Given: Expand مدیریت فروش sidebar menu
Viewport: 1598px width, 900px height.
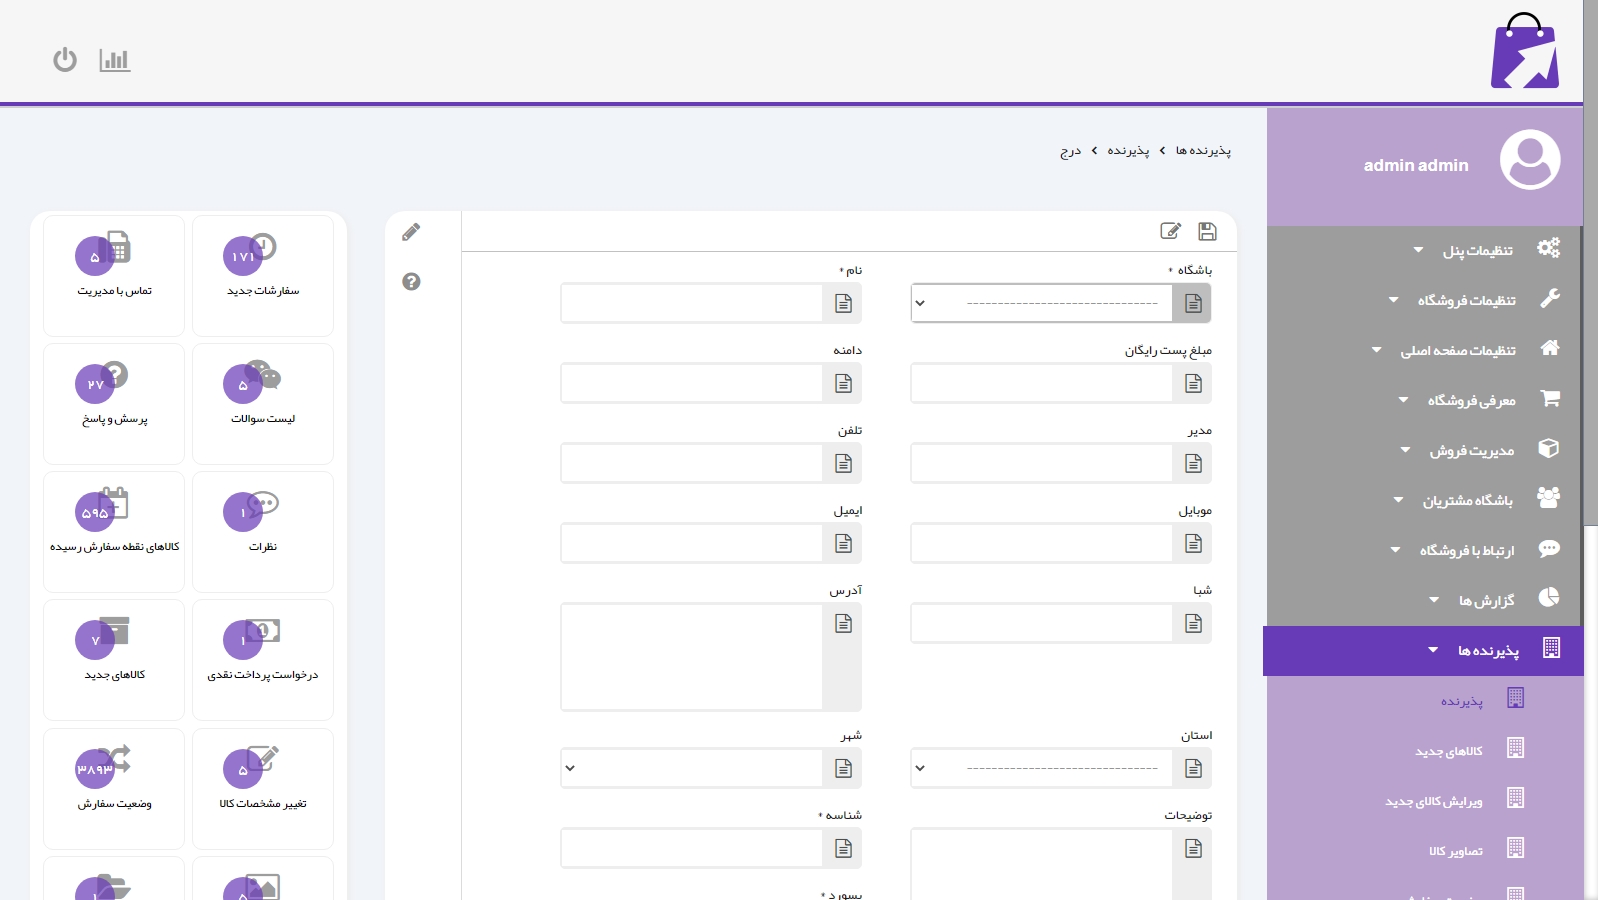Looking at the screenshot, I should pyautogui.click(x=1471, y=451).
